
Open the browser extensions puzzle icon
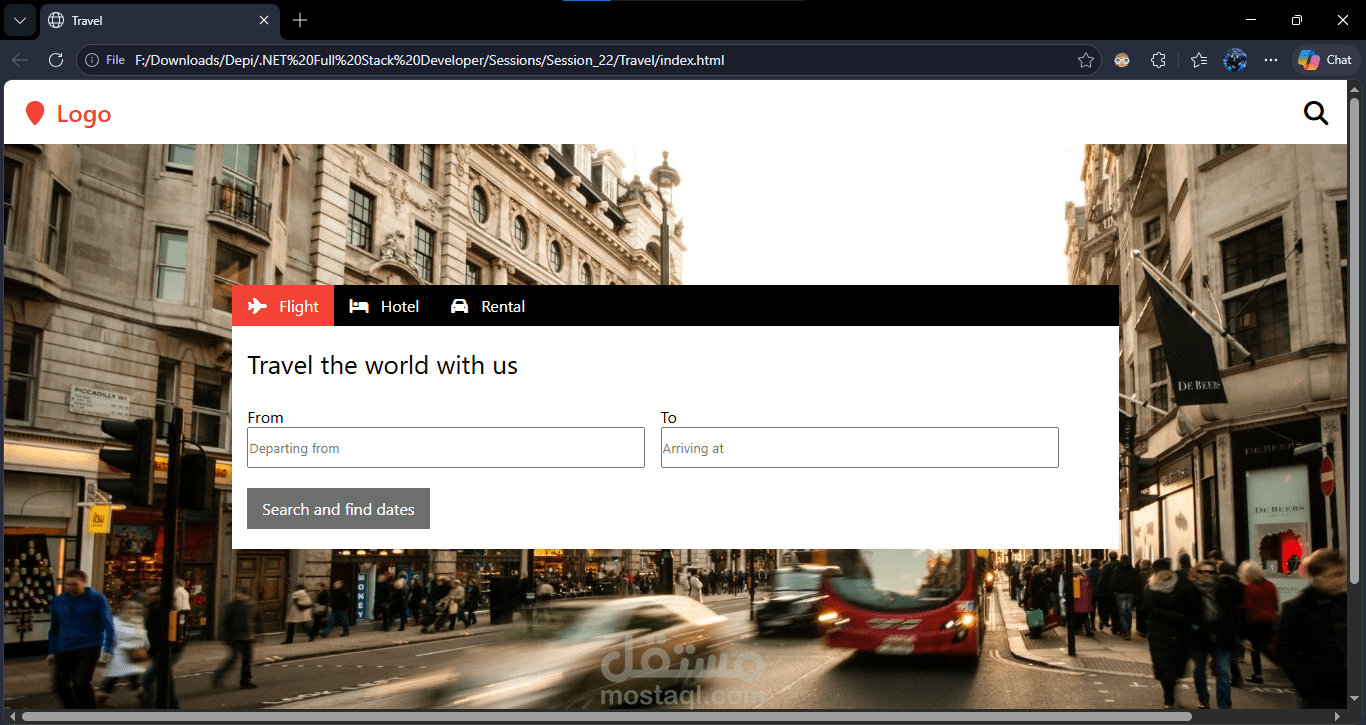click(x=1158, y=60)
